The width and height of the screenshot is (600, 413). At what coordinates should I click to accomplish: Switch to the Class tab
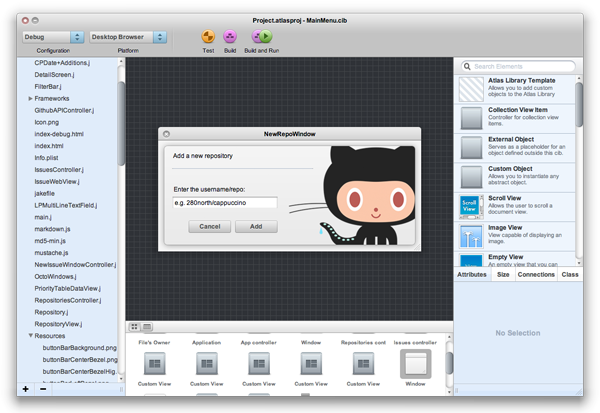click(570, 274)
